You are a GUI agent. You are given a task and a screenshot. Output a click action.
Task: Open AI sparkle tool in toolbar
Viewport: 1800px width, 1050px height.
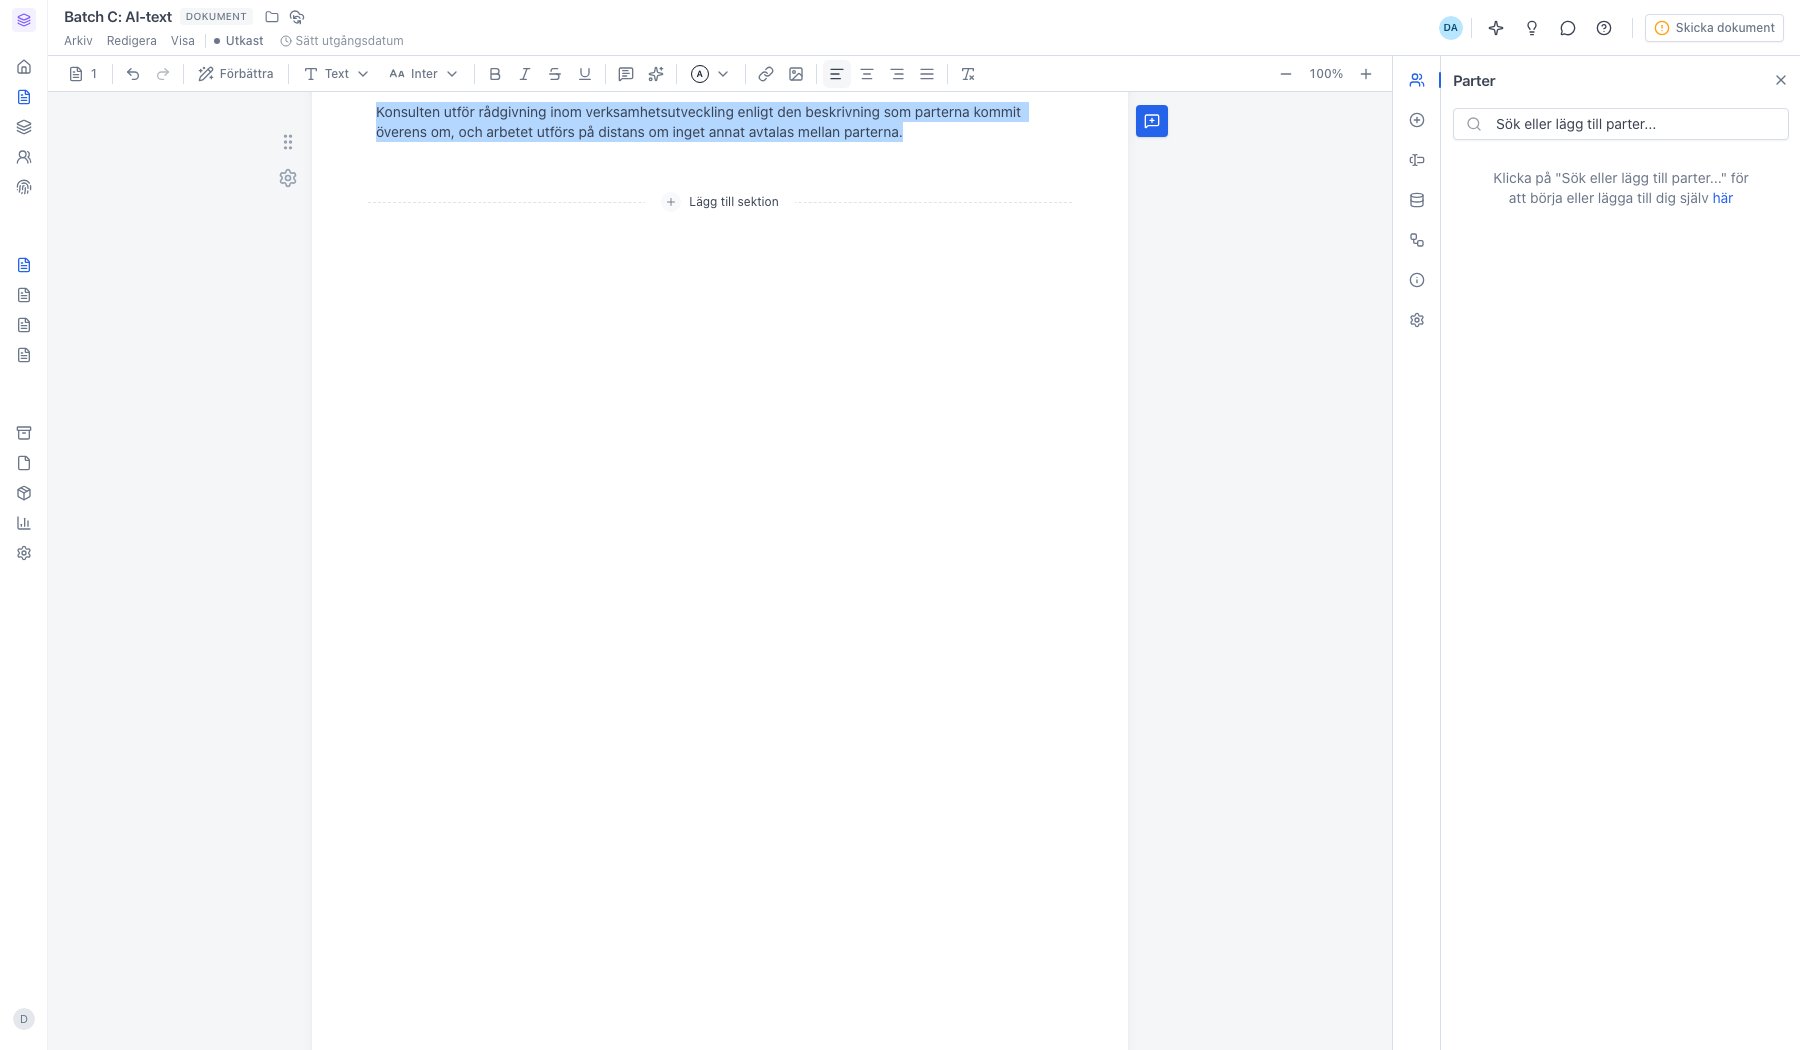[x=656, y=74]
